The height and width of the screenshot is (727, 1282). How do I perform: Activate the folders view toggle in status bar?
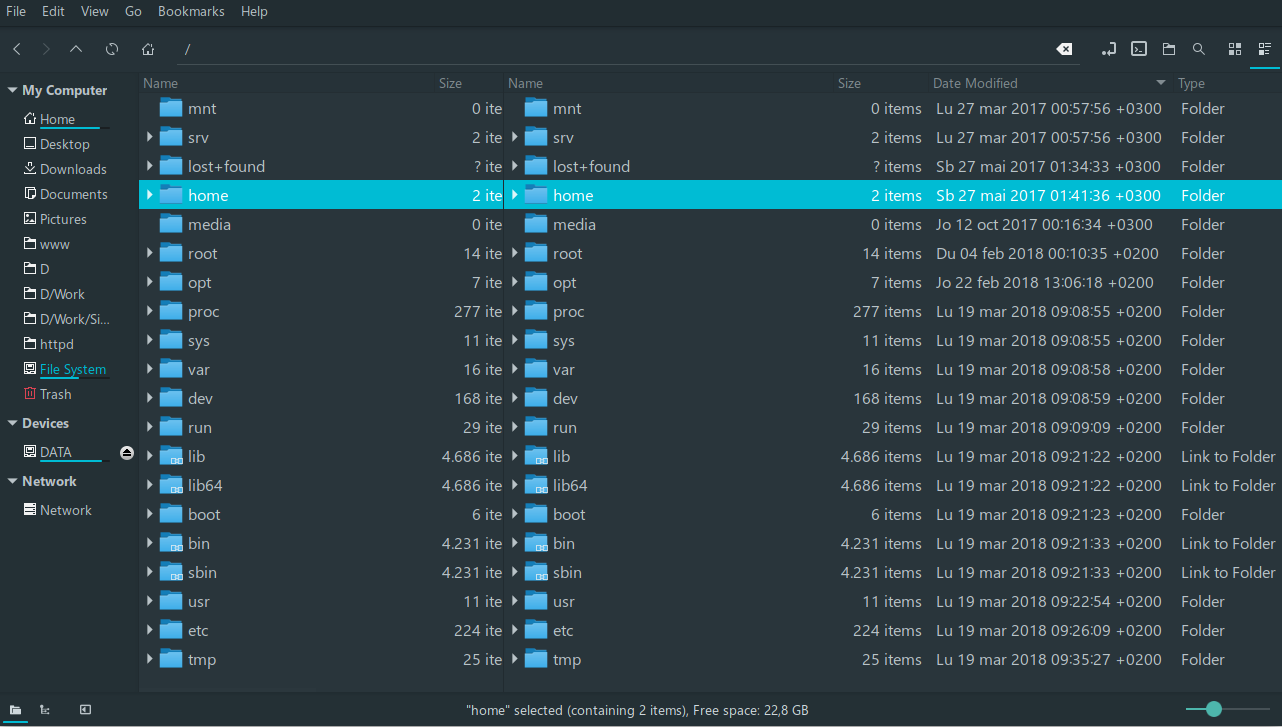(15, 710)
